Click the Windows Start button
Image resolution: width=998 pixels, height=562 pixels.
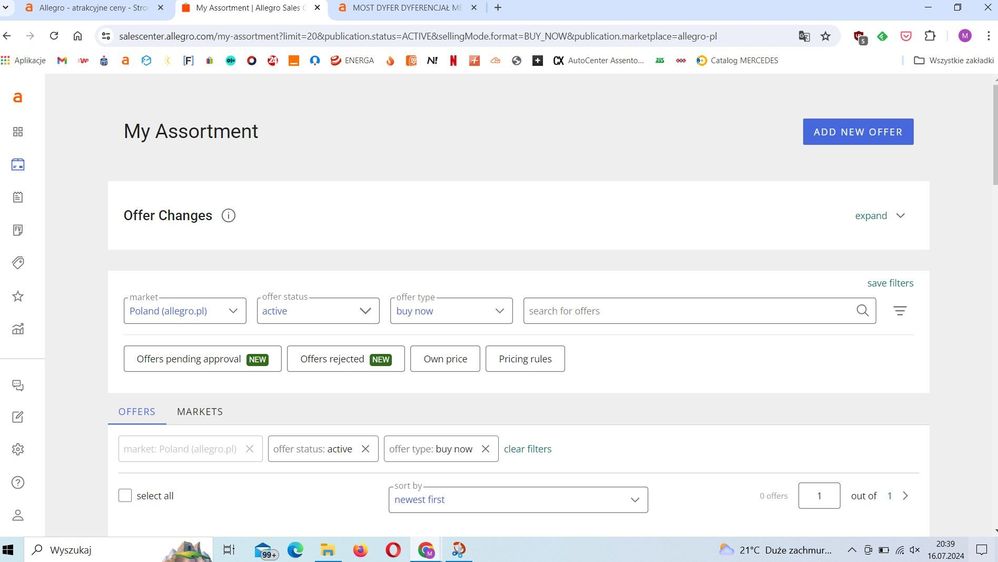tap(8, 550)
